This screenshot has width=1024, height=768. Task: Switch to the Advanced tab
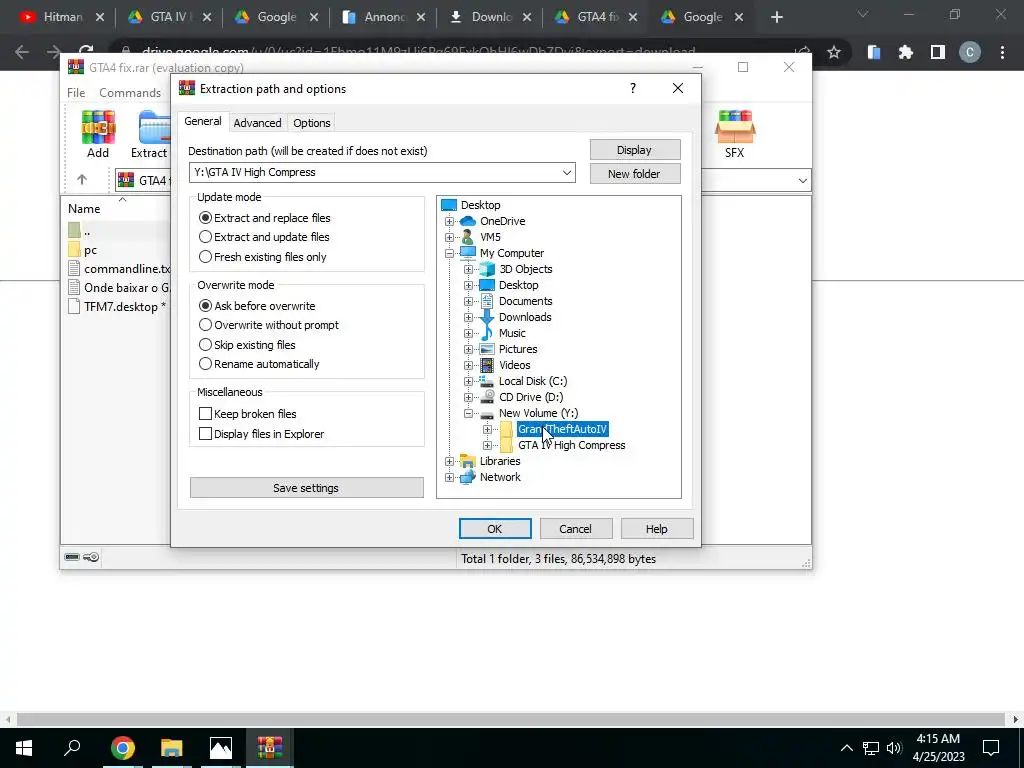[x=257, y=123]
